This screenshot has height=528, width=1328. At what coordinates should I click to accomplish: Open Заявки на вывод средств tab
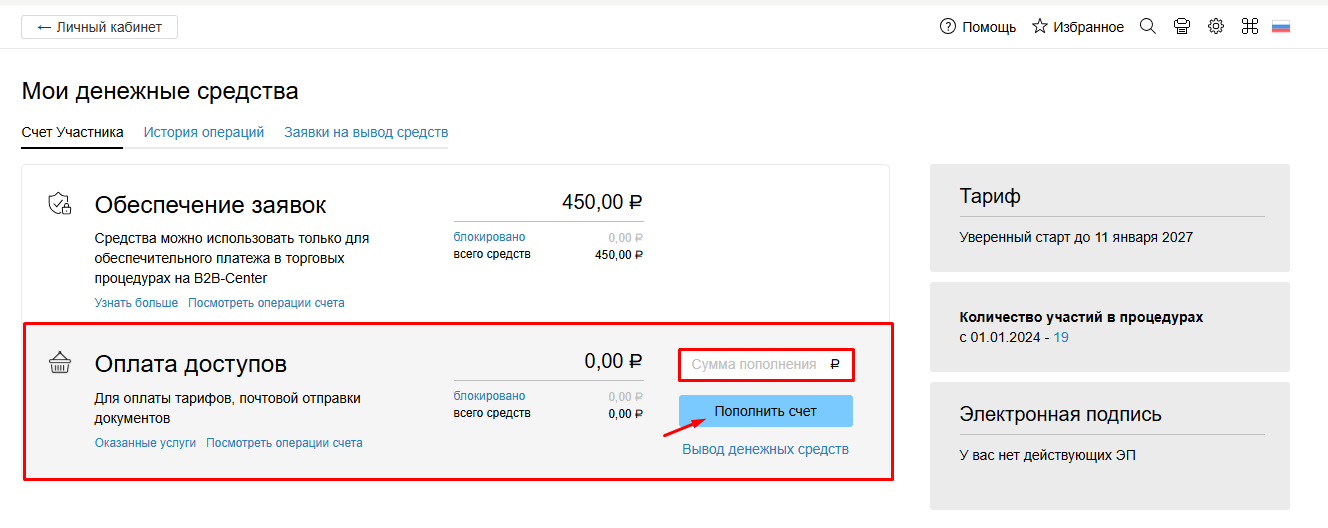366,132
